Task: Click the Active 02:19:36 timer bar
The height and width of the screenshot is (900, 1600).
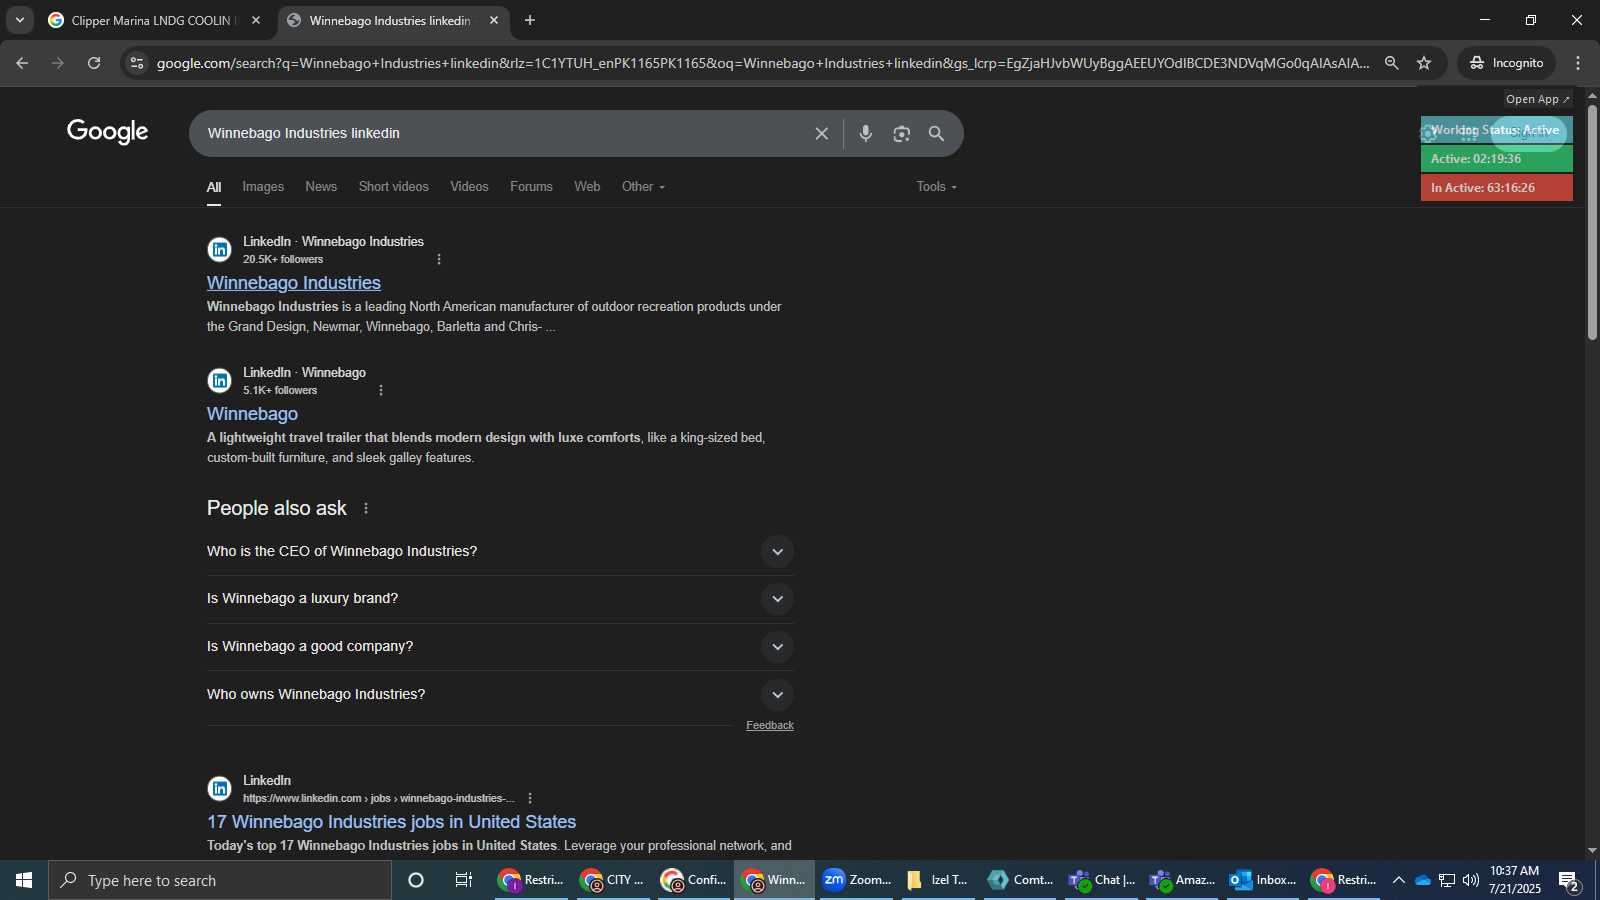Action: (x=1496, y=159)
